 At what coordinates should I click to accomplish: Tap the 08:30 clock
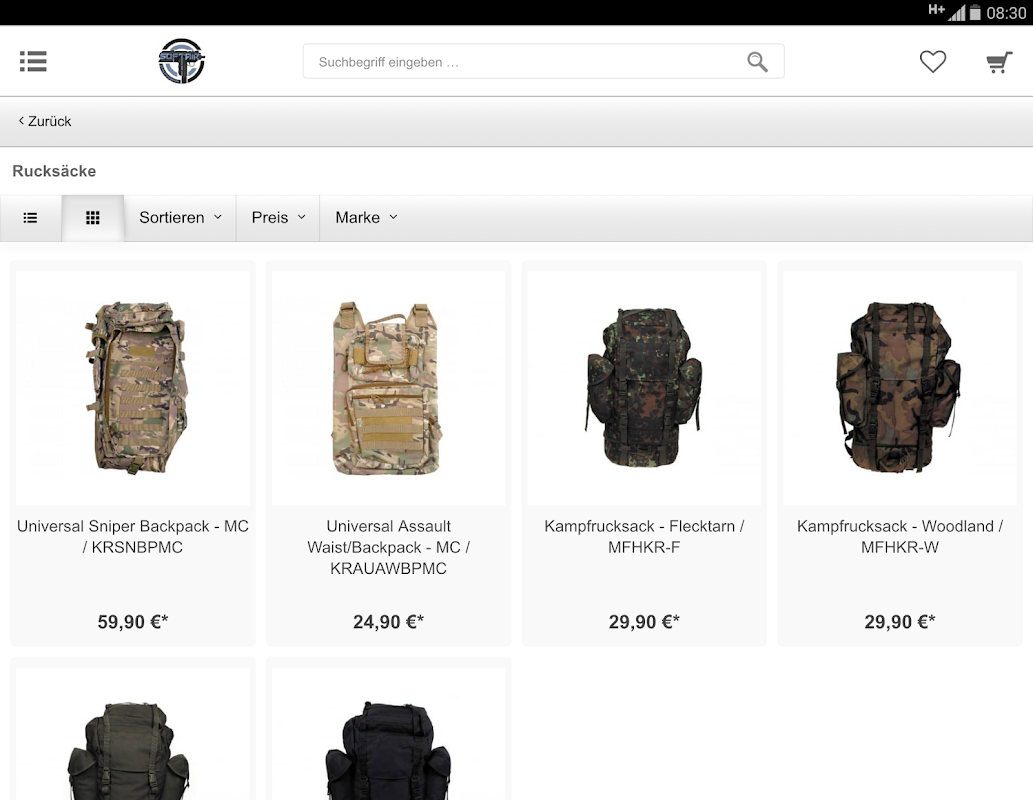point(1006,13)
